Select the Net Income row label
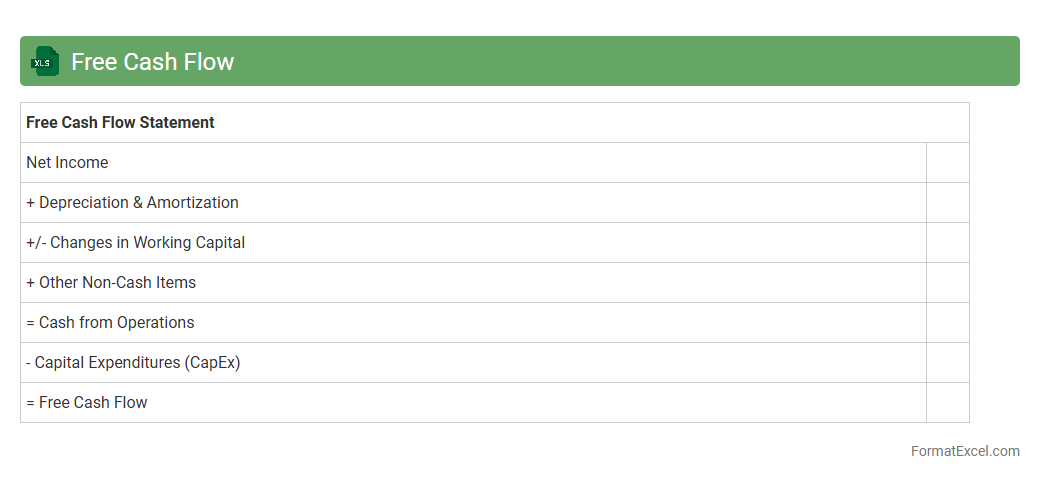The image size is (1040, 480). tap(67, 162)
